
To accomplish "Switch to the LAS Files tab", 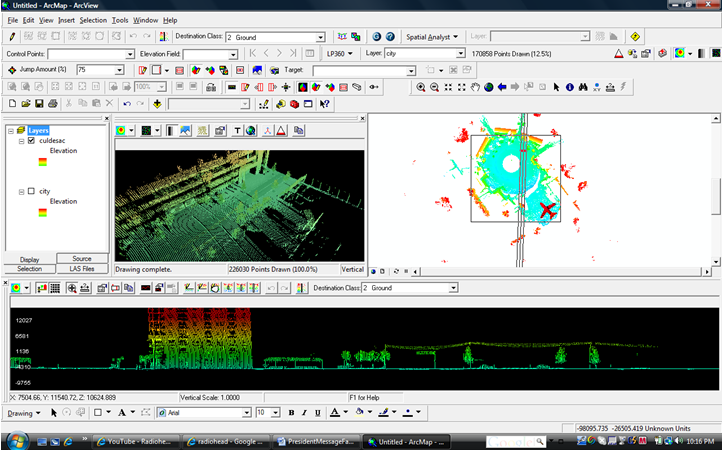I will pos(82,269).
